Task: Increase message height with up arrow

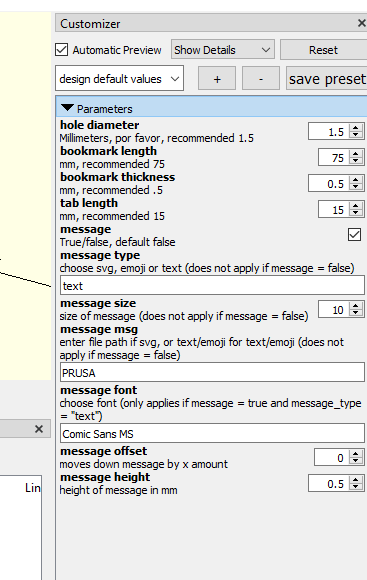Action: (x=356, y=480)
